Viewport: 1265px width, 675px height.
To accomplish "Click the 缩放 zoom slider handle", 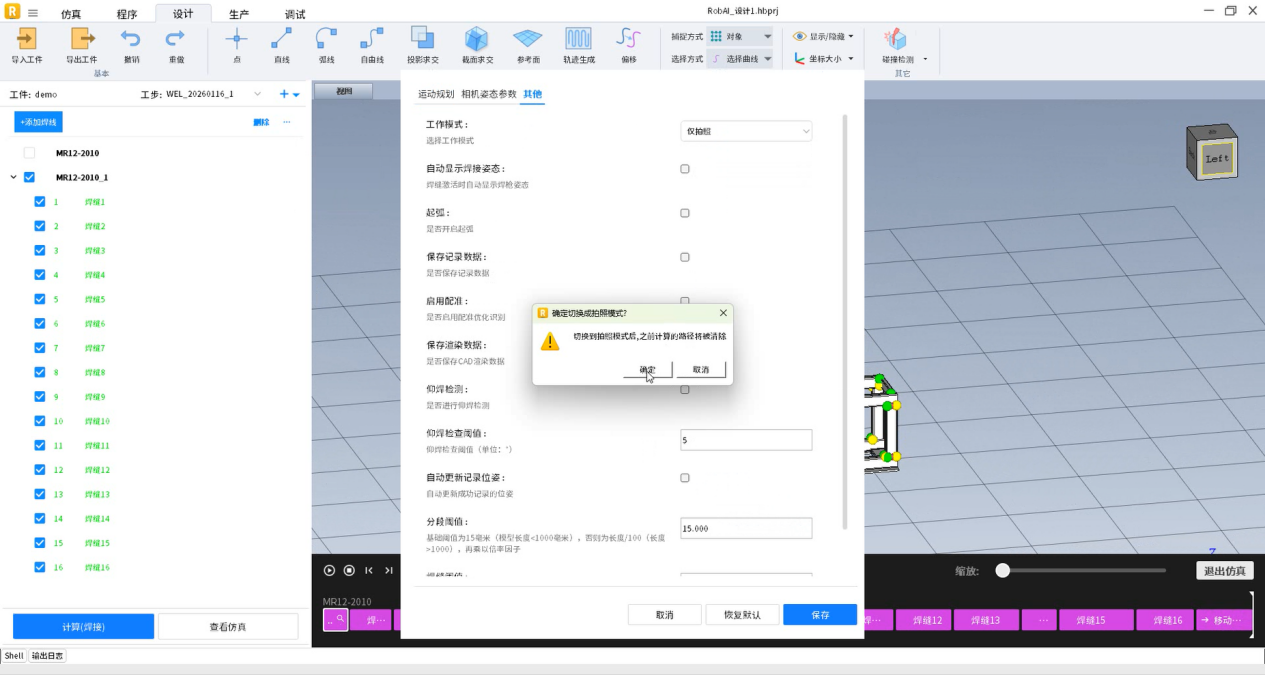I will [1002, 570].
